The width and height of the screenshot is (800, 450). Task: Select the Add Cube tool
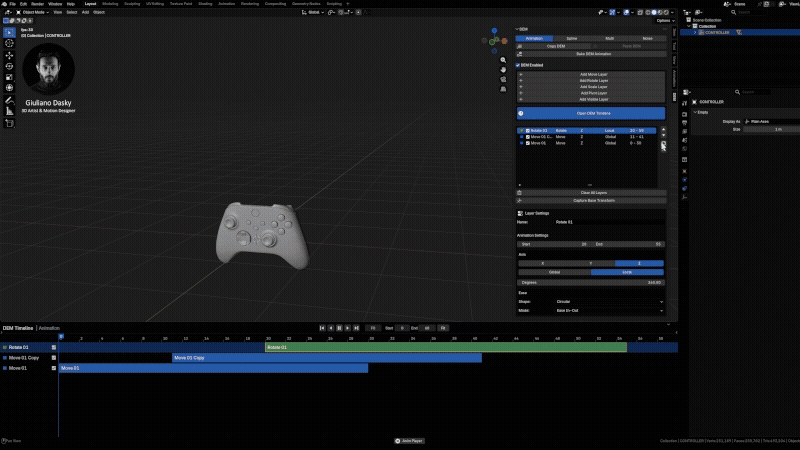click(9, 123)
